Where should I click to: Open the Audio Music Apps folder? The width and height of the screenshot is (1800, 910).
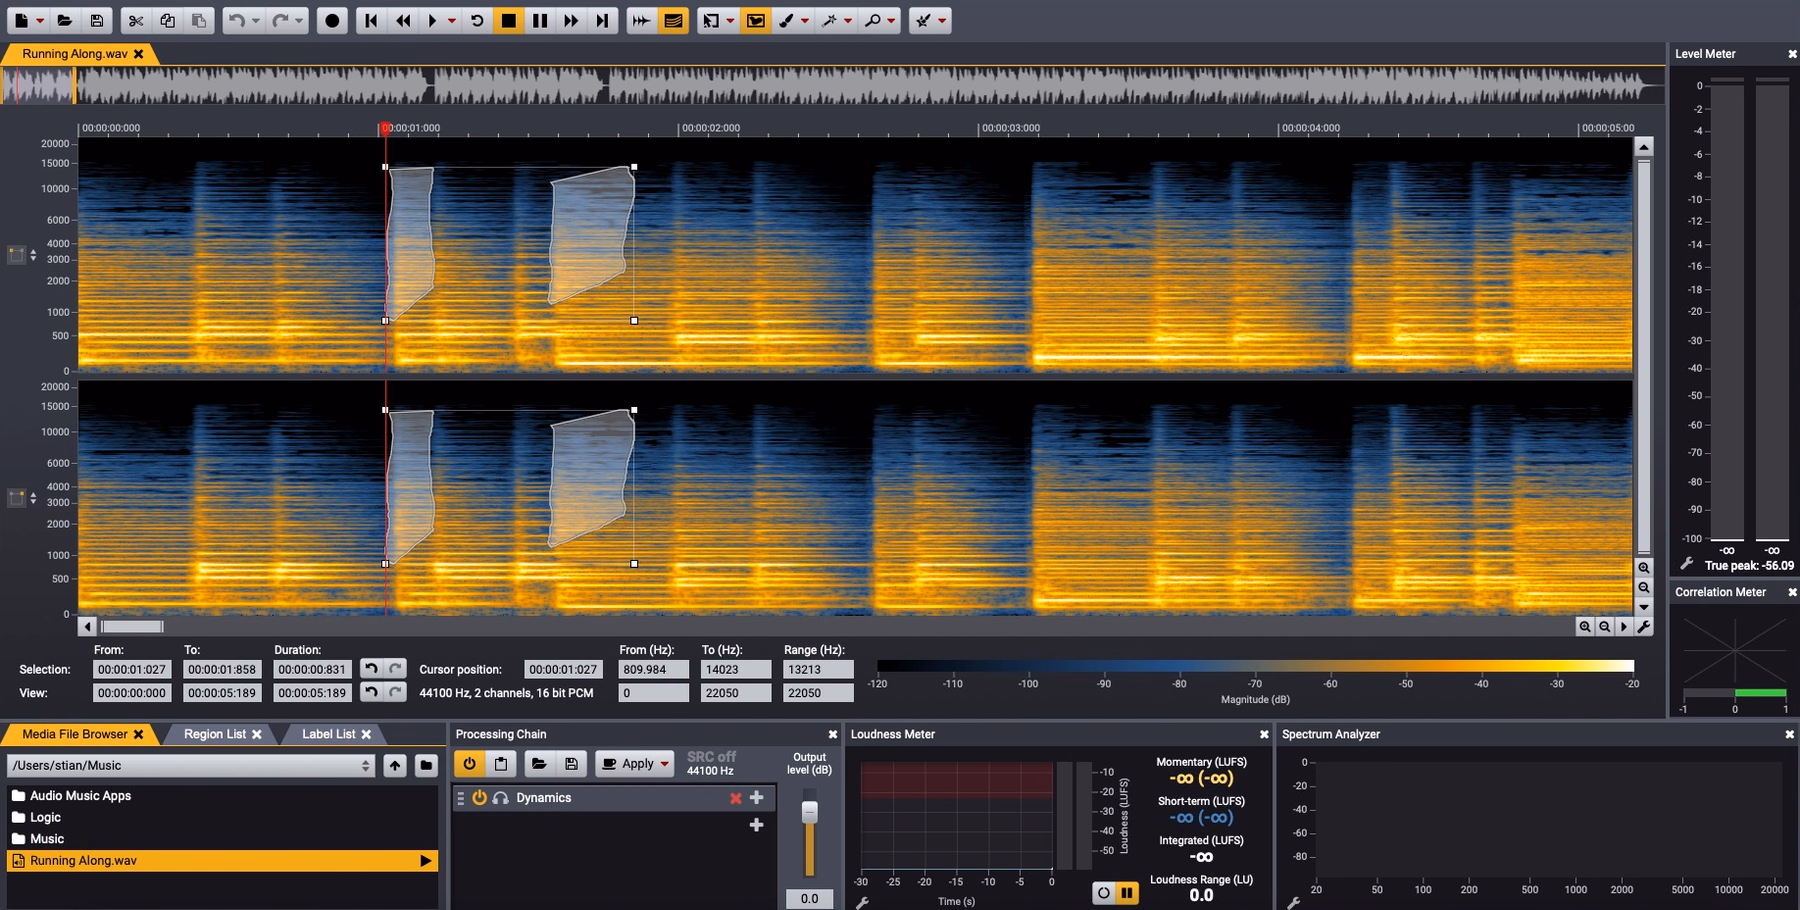pos(80,796)
